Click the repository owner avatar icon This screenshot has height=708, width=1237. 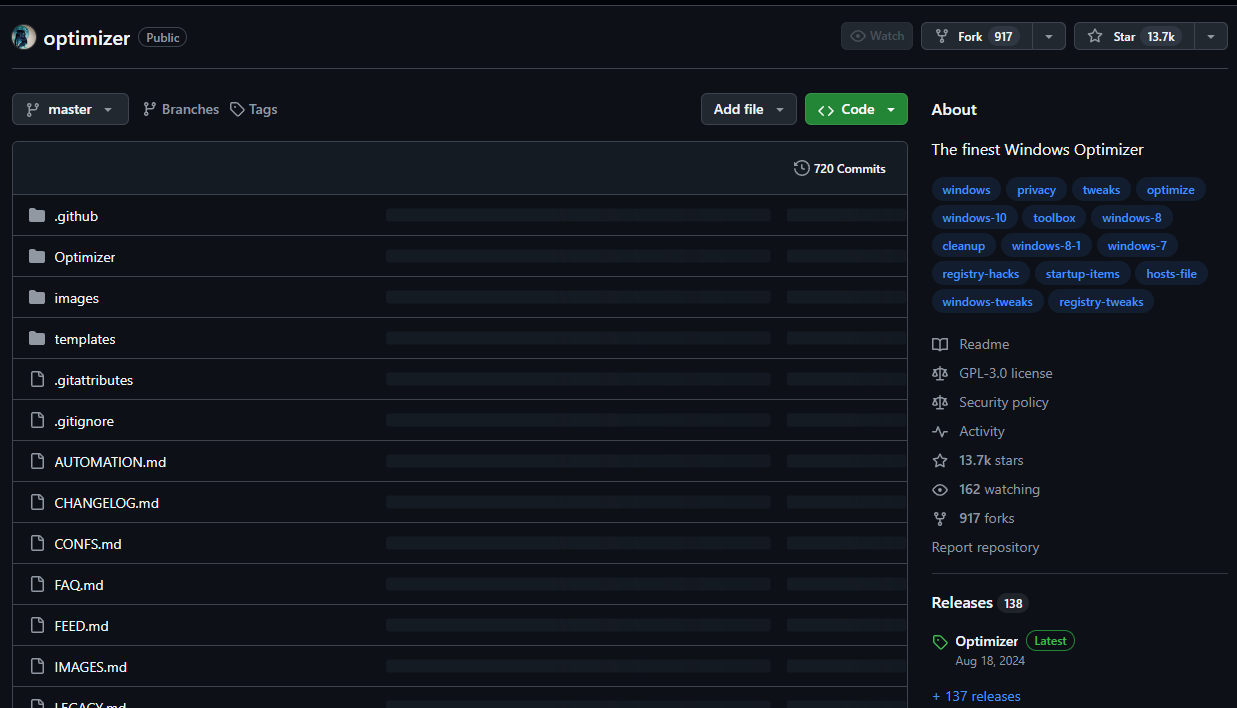click(x=24, y=38)
